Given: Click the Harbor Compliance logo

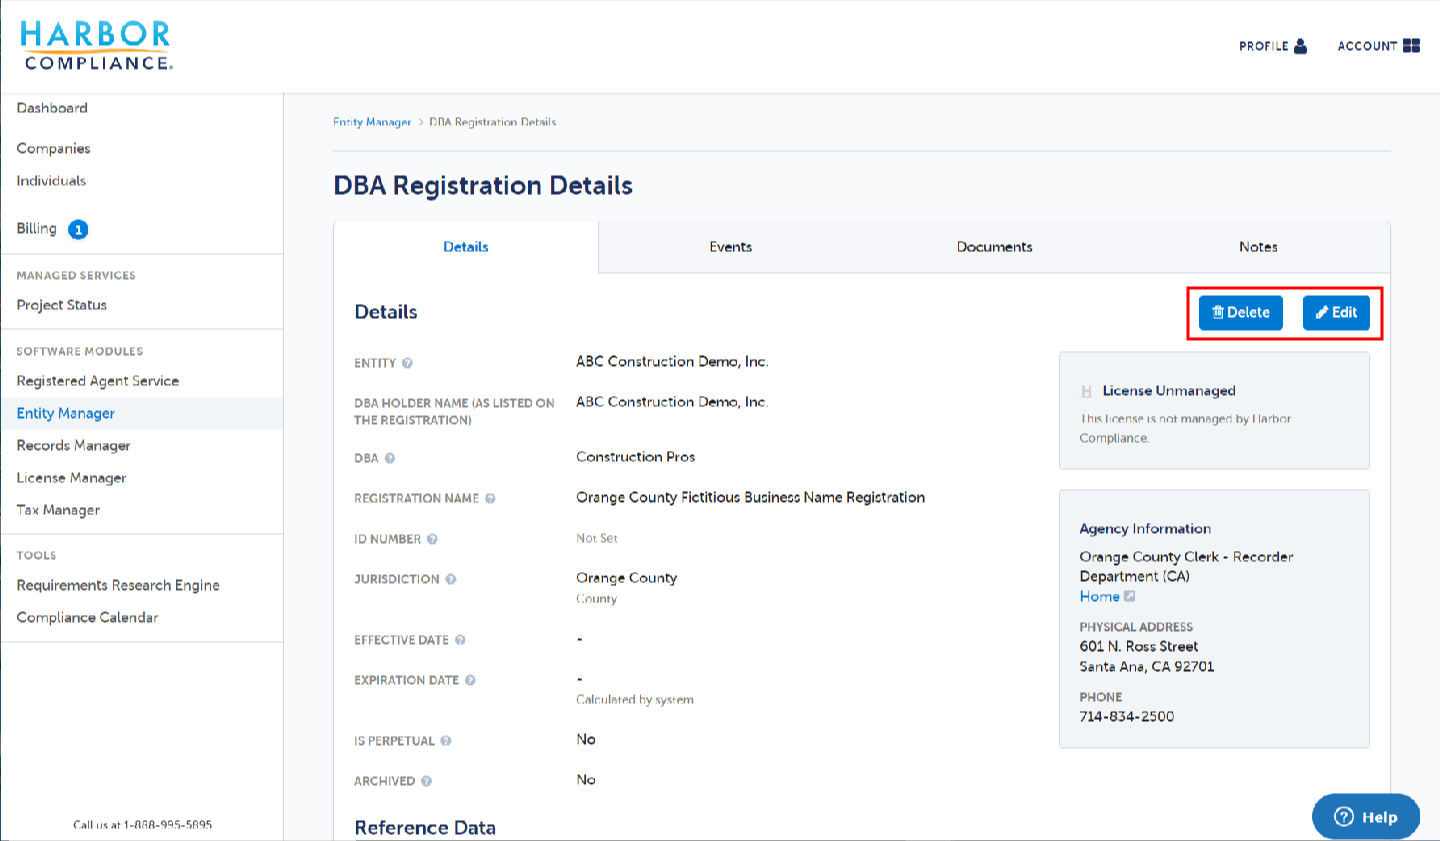Looking at the screenshot, I should pyautogui.click(x=96, y=46).
